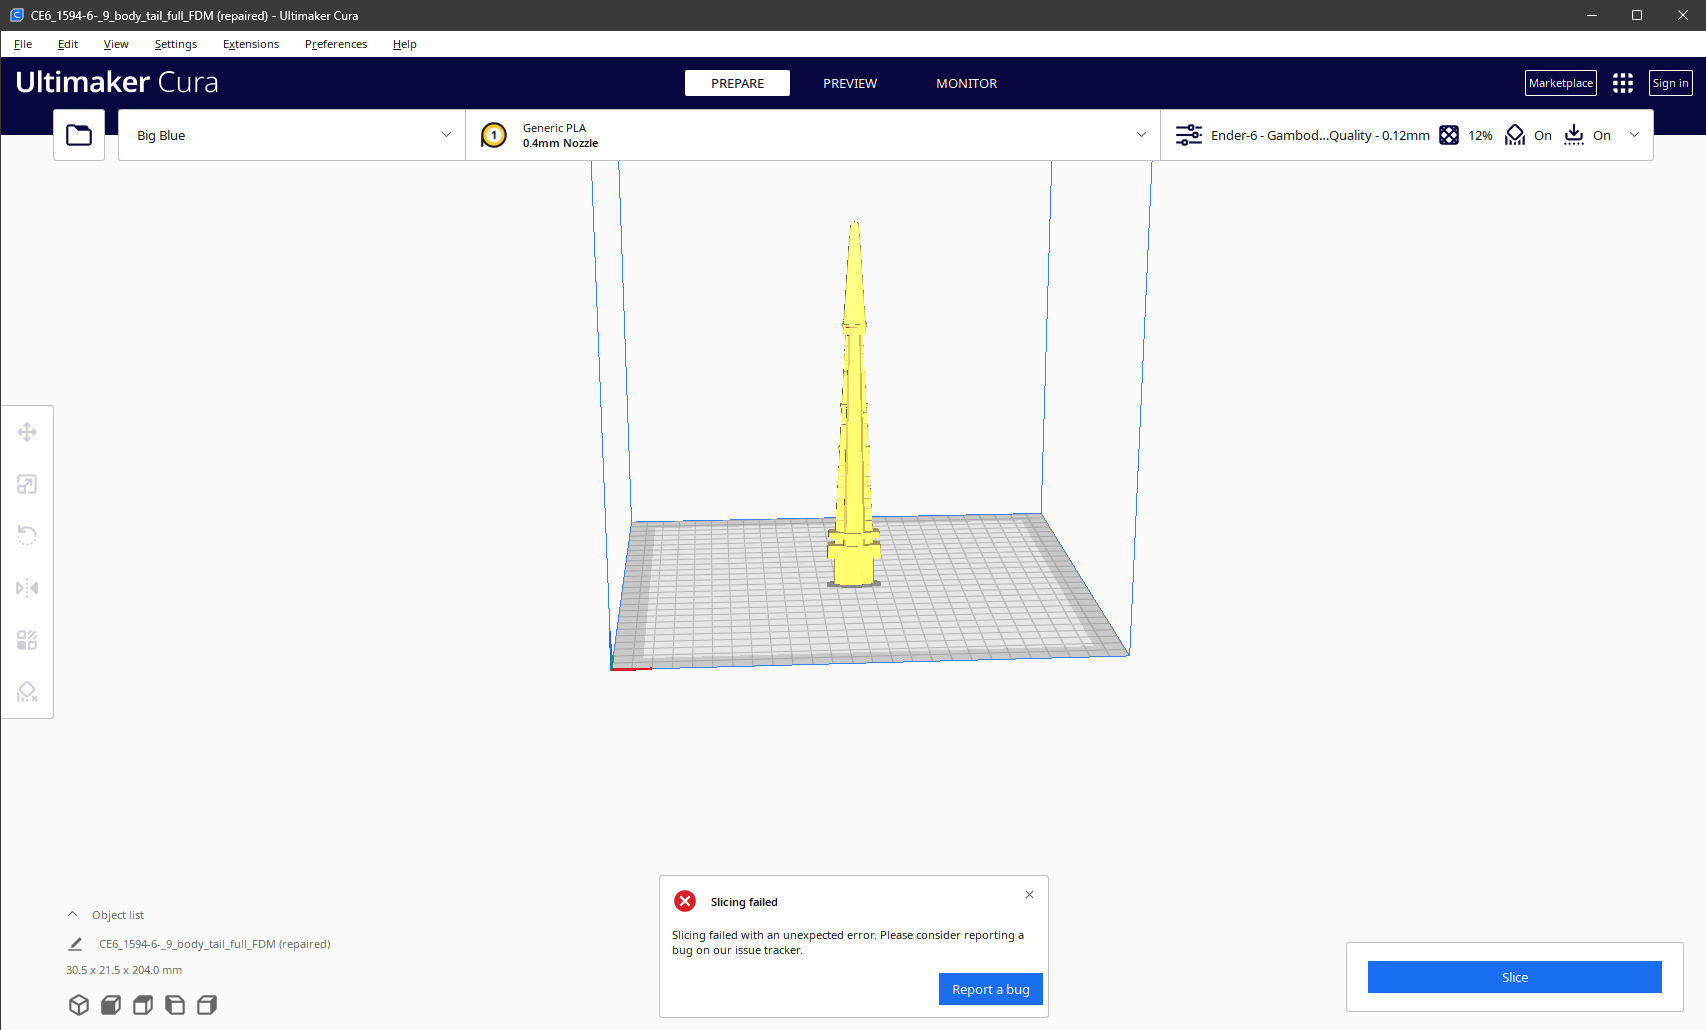
Task: Click the front camera view cube icon
Action: (110, 1005)
